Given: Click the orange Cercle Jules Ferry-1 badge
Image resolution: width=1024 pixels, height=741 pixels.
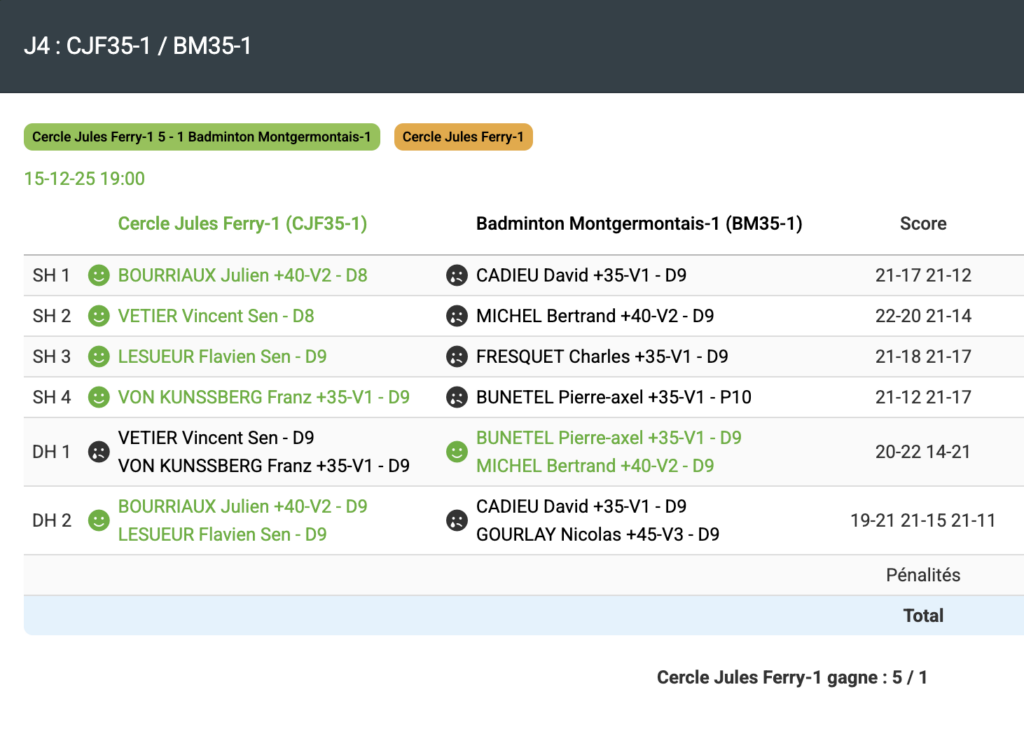Looking at the screenshot, I should (x=463, y=137).
